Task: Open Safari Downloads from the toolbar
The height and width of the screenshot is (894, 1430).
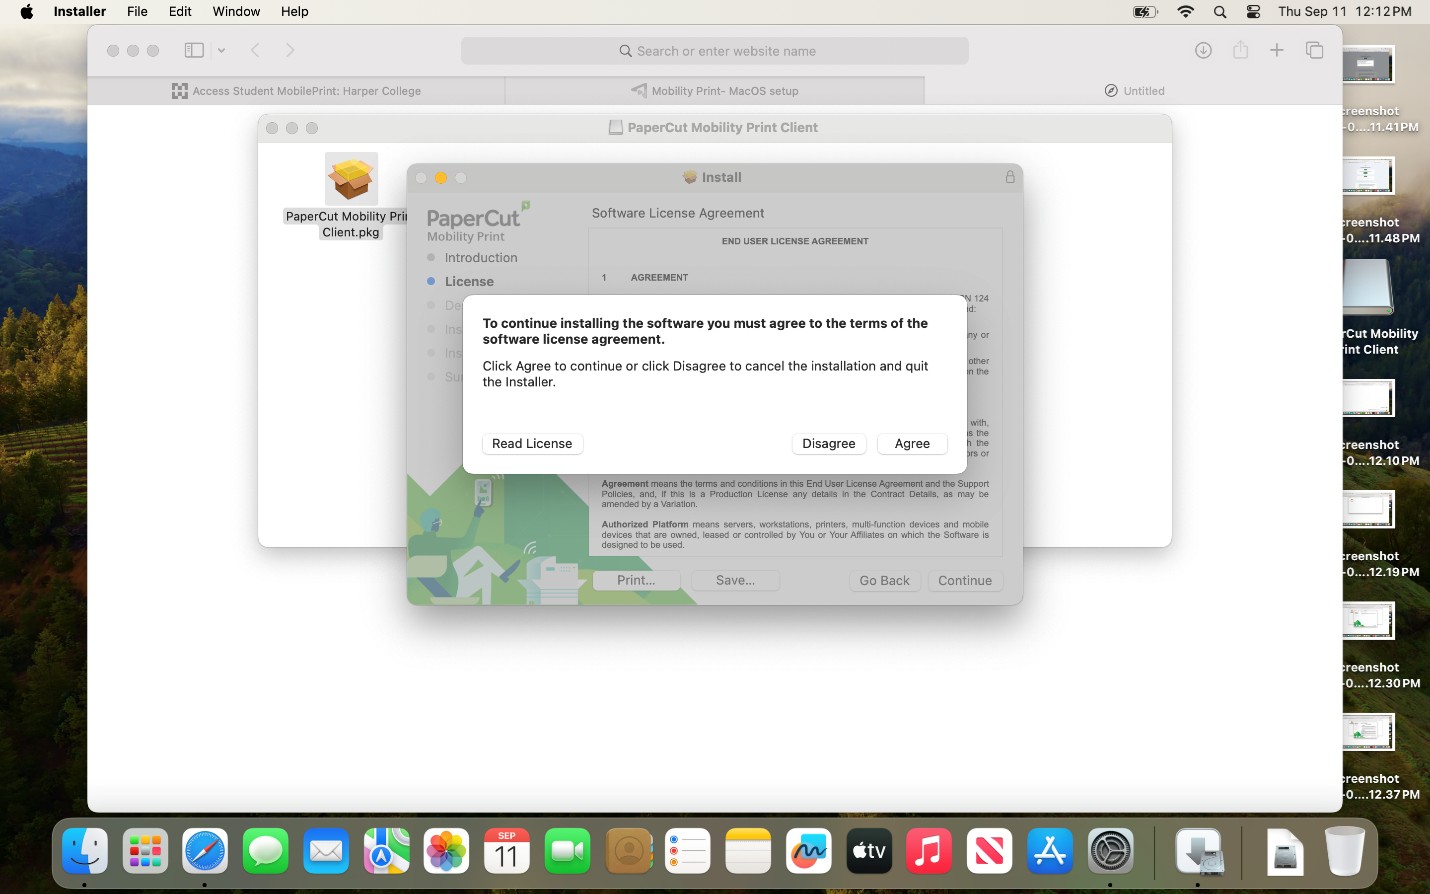Action: [x=1203, y=49]
